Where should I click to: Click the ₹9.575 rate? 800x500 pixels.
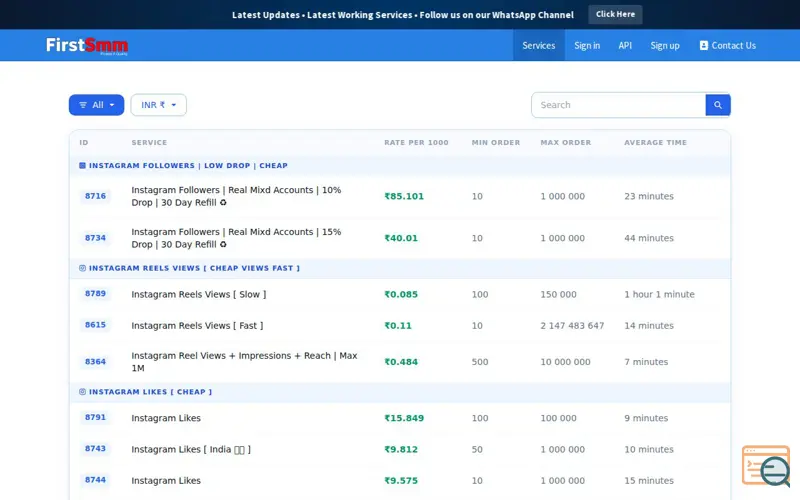tap(401, 481)
